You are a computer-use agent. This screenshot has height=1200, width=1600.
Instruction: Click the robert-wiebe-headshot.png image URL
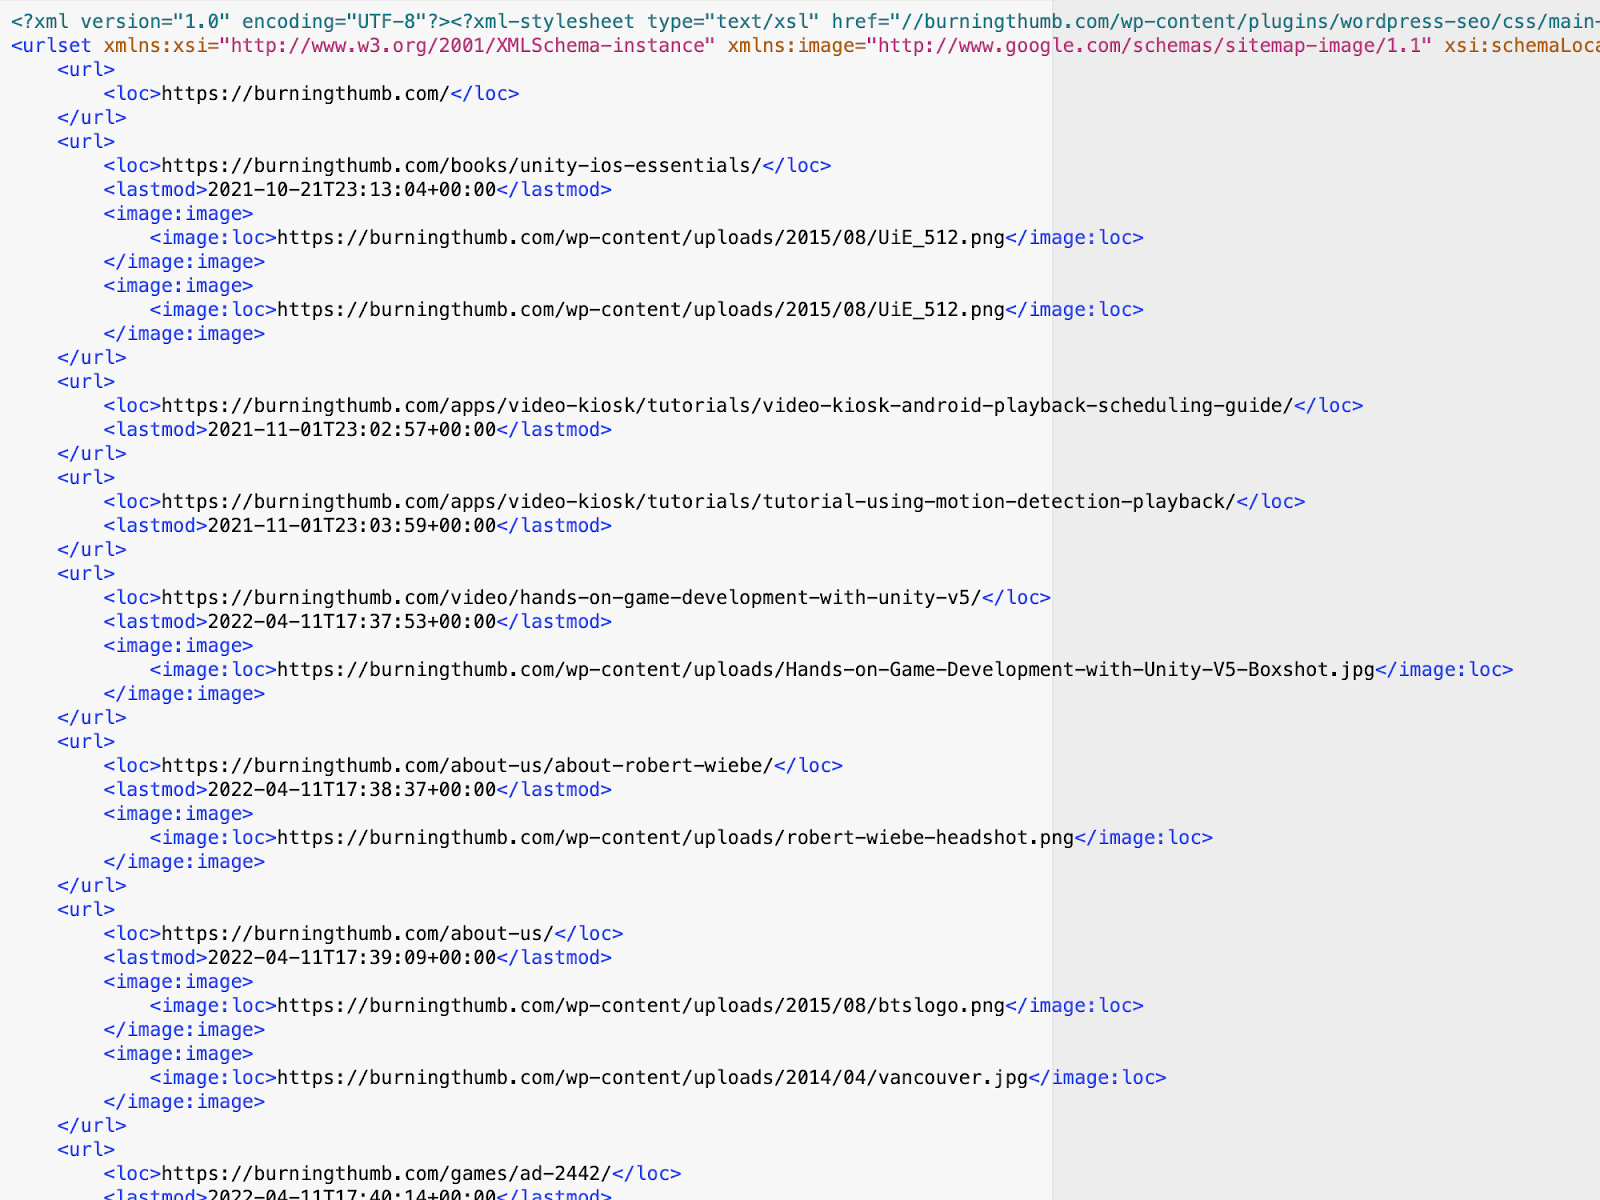(675, 837)
